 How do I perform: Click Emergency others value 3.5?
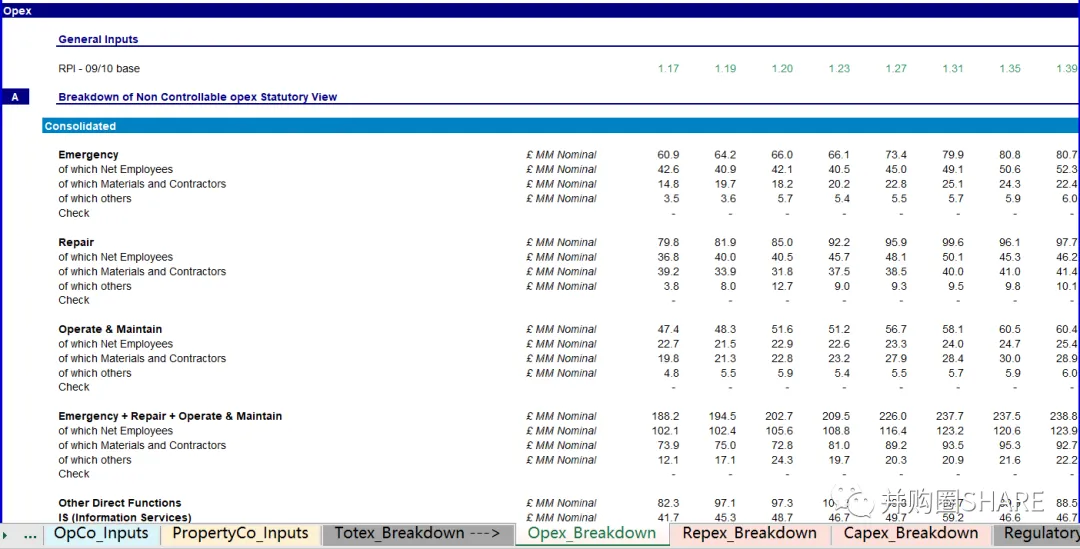pyautogui.click(x=672, y=198)
